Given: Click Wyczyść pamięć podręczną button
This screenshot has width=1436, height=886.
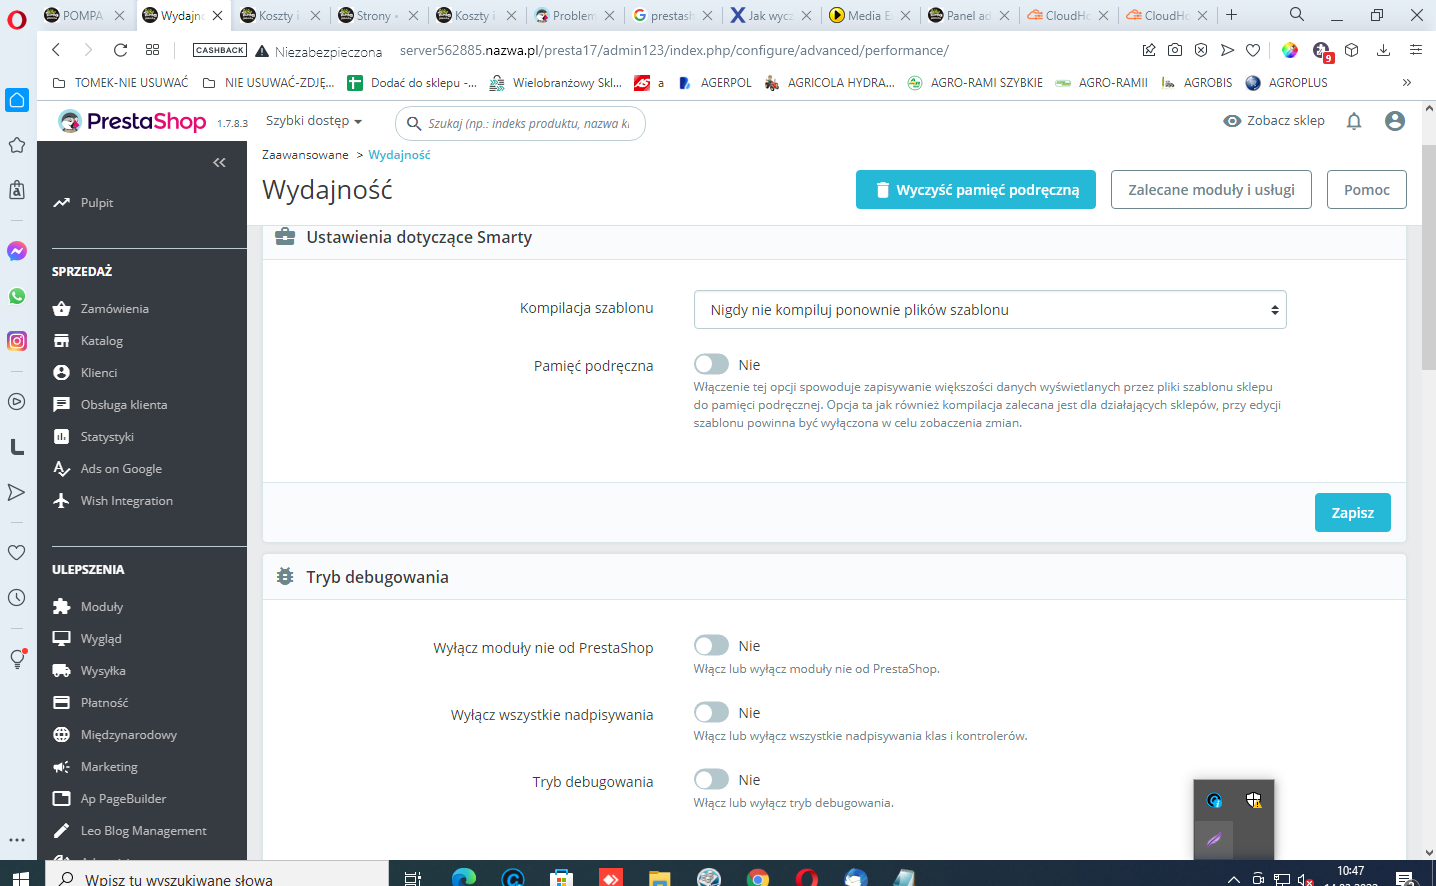Looking at the screenshot, I should coord(976,190).
